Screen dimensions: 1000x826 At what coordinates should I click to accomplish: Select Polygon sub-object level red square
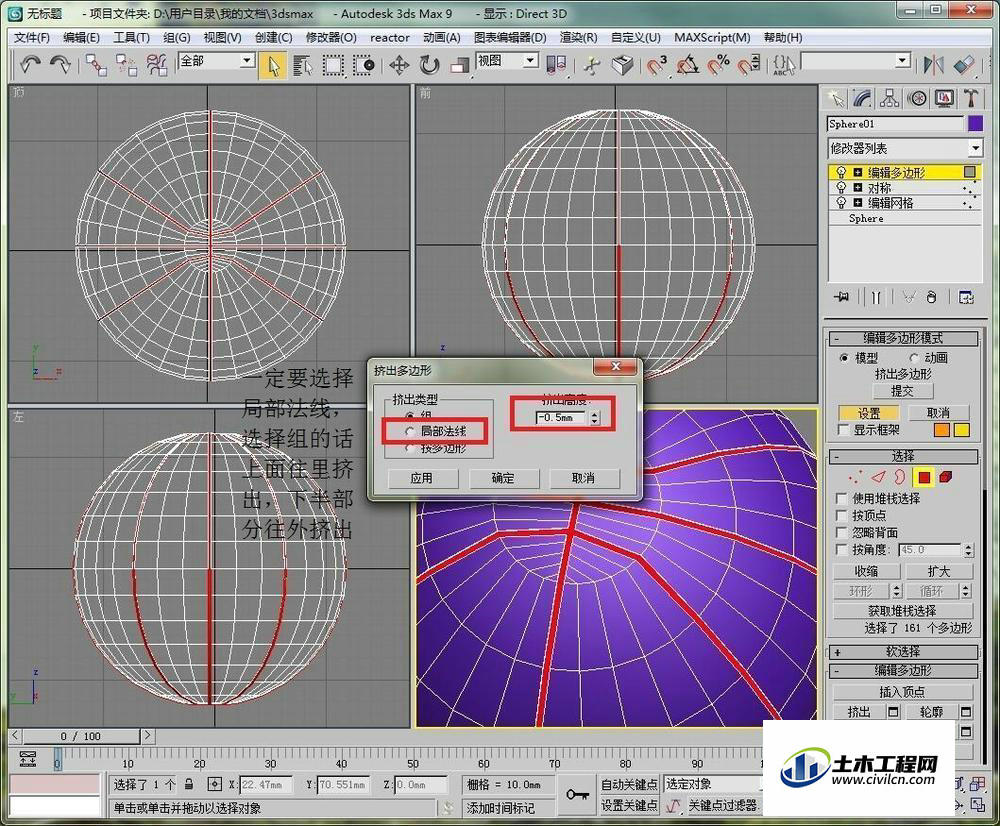point(924,477)
